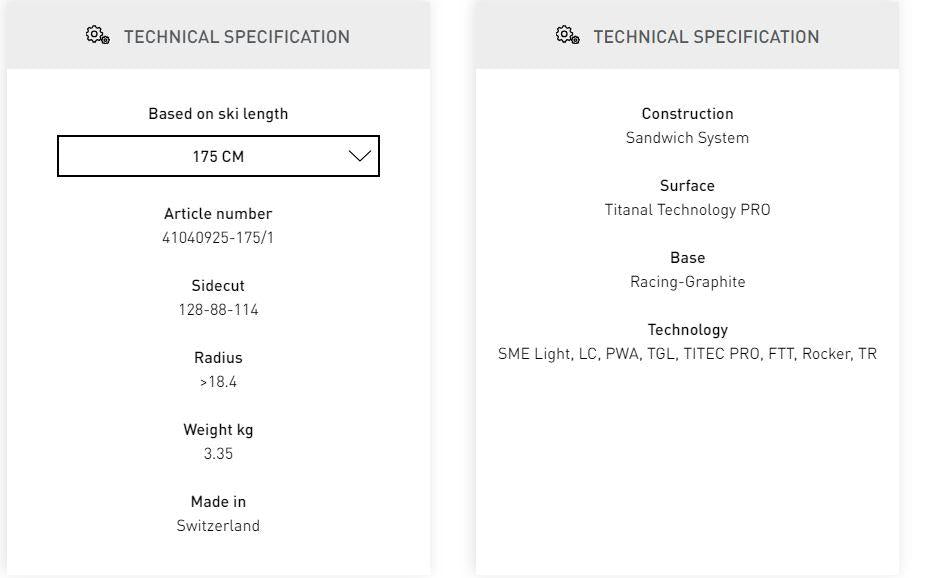Click the gear icon in the right panel header
The image size is (944, 578).
pos(567,36)
